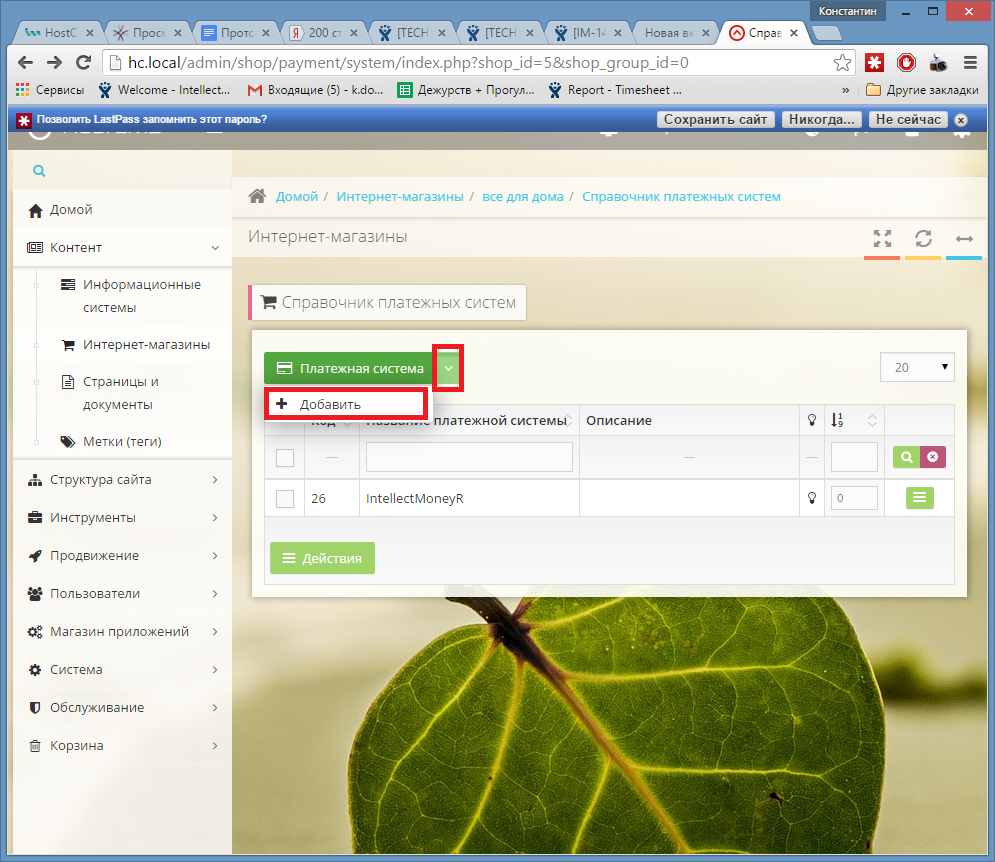Viewport: 995px width, 862px height.
Task: Click the browser back arrow
Action: [x=25, y=62]
